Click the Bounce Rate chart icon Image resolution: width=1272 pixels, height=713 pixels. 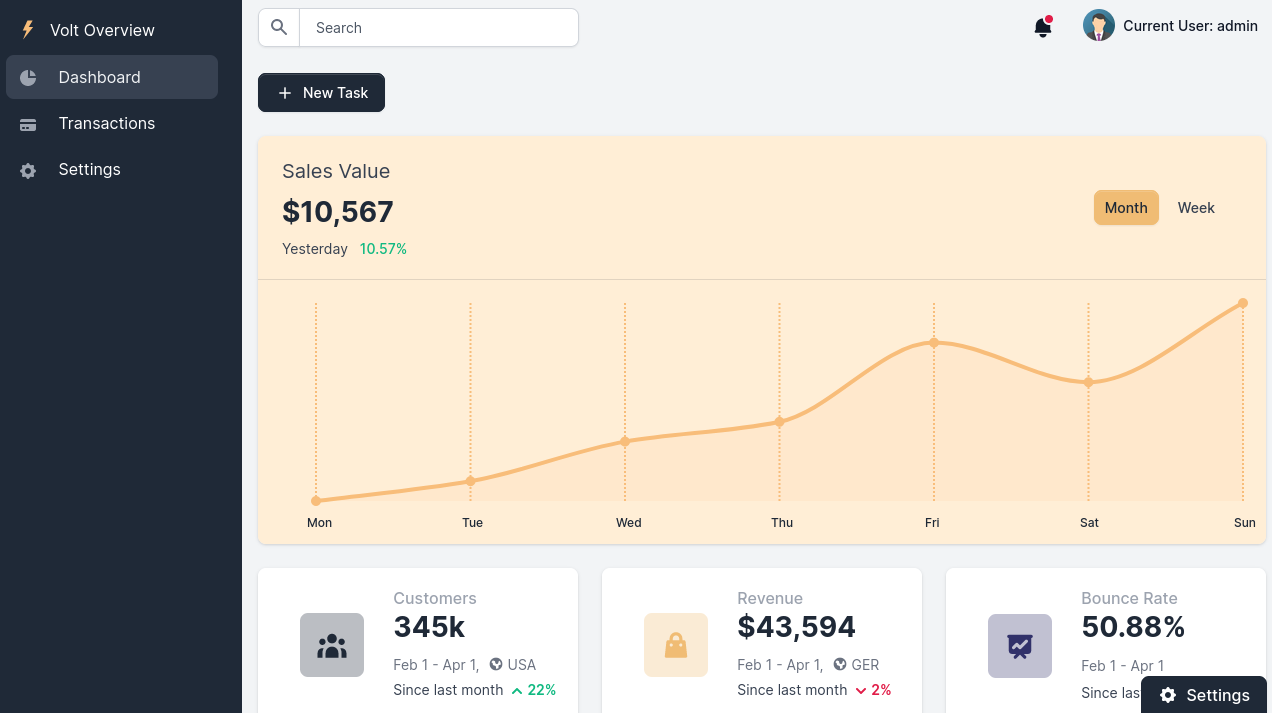[1019, 646]
